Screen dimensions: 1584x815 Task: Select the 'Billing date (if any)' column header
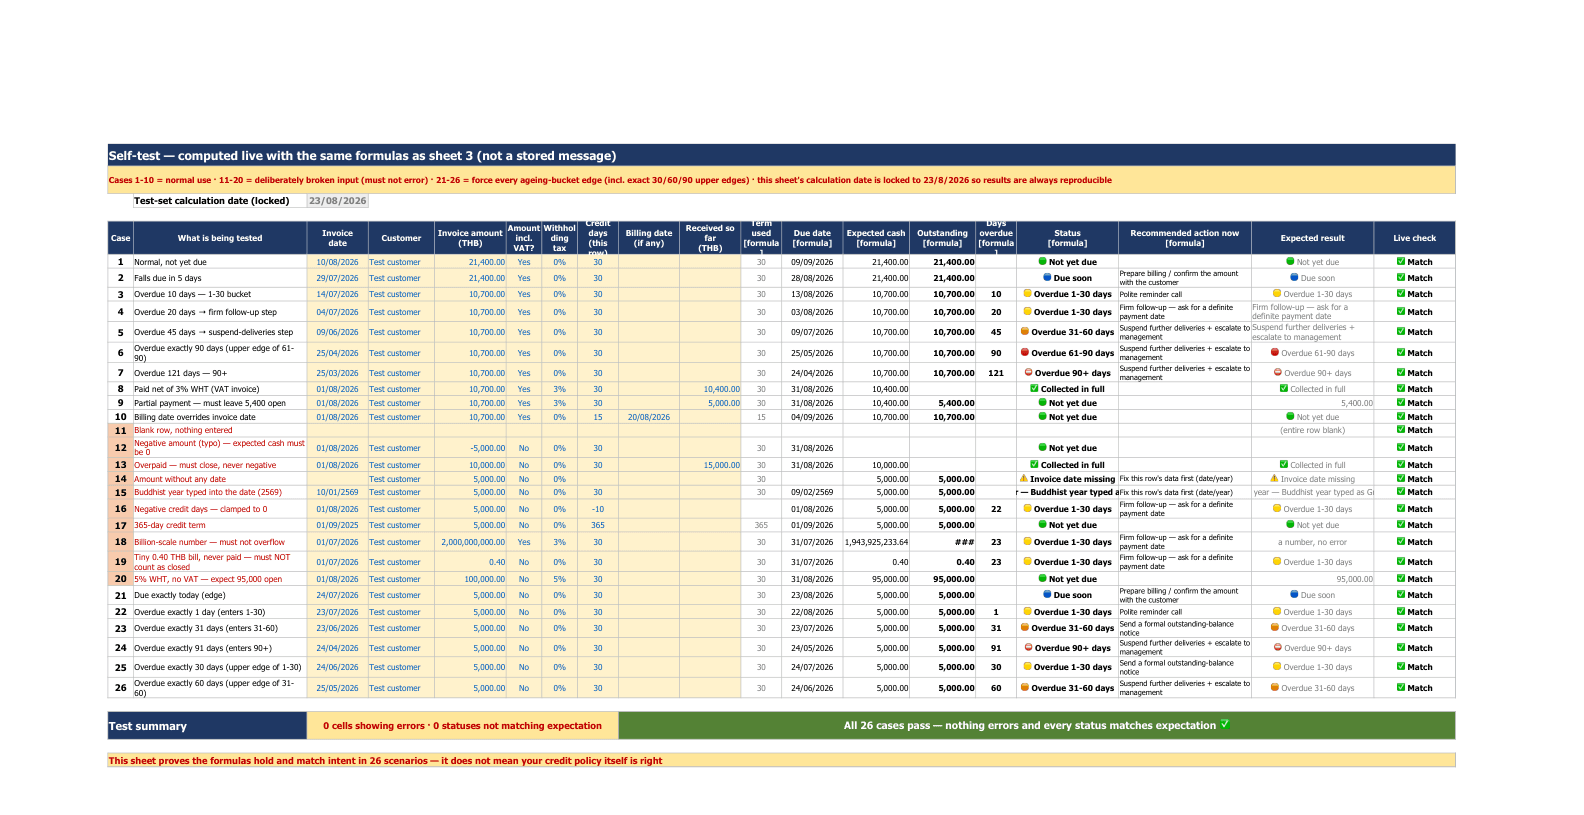click(x=649, y=238)
